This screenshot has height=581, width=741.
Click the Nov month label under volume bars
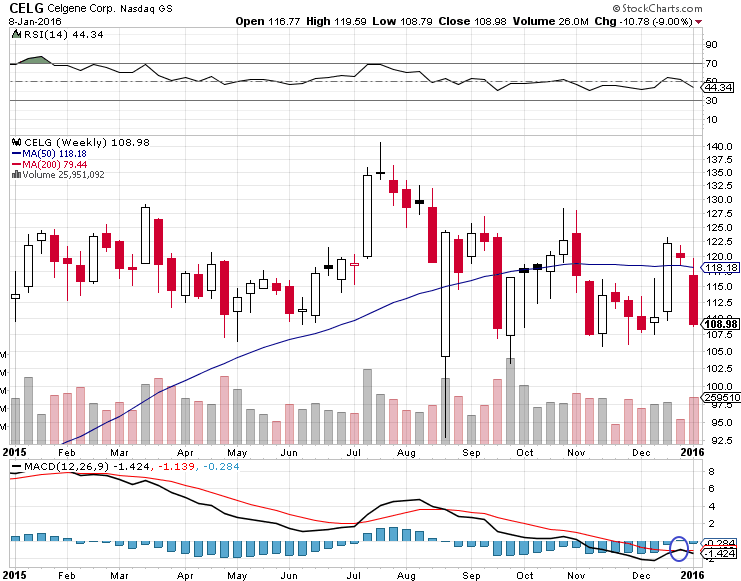[576, 452]
